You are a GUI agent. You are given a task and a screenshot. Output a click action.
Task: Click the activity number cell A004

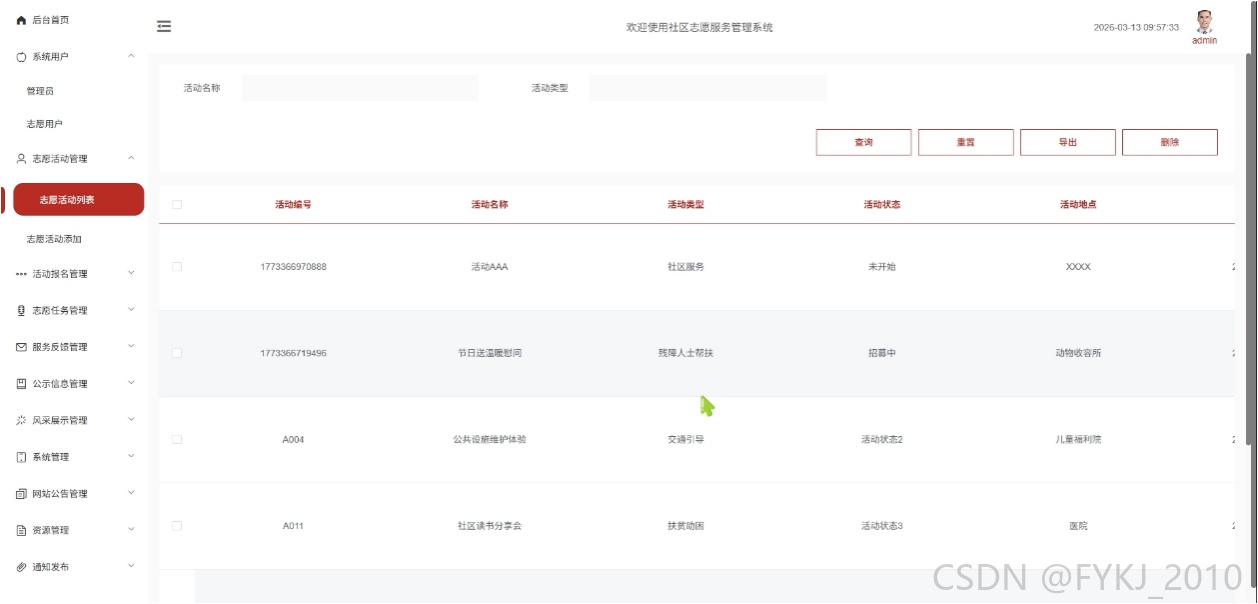tap(293, 439)
